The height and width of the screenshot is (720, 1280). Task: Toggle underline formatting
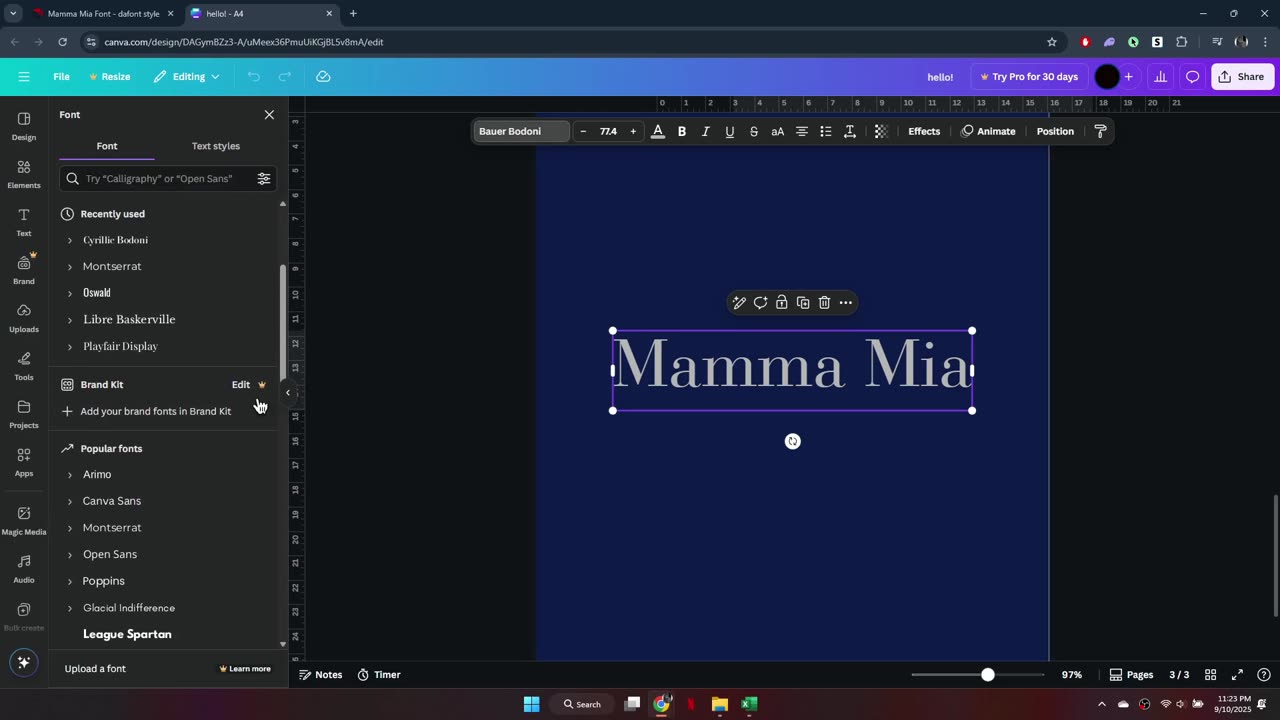pyautogui.click(x=730, y=131)
